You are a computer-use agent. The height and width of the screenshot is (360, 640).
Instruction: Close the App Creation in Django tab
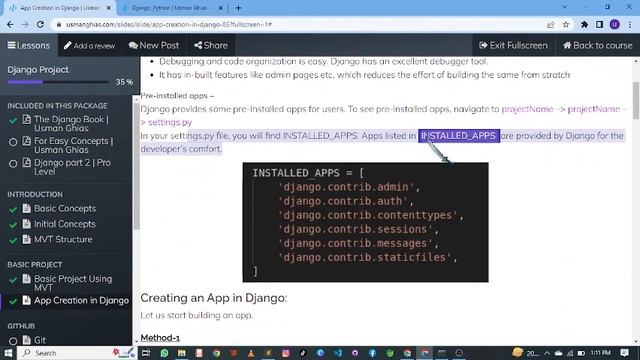[x=109, y=8]
